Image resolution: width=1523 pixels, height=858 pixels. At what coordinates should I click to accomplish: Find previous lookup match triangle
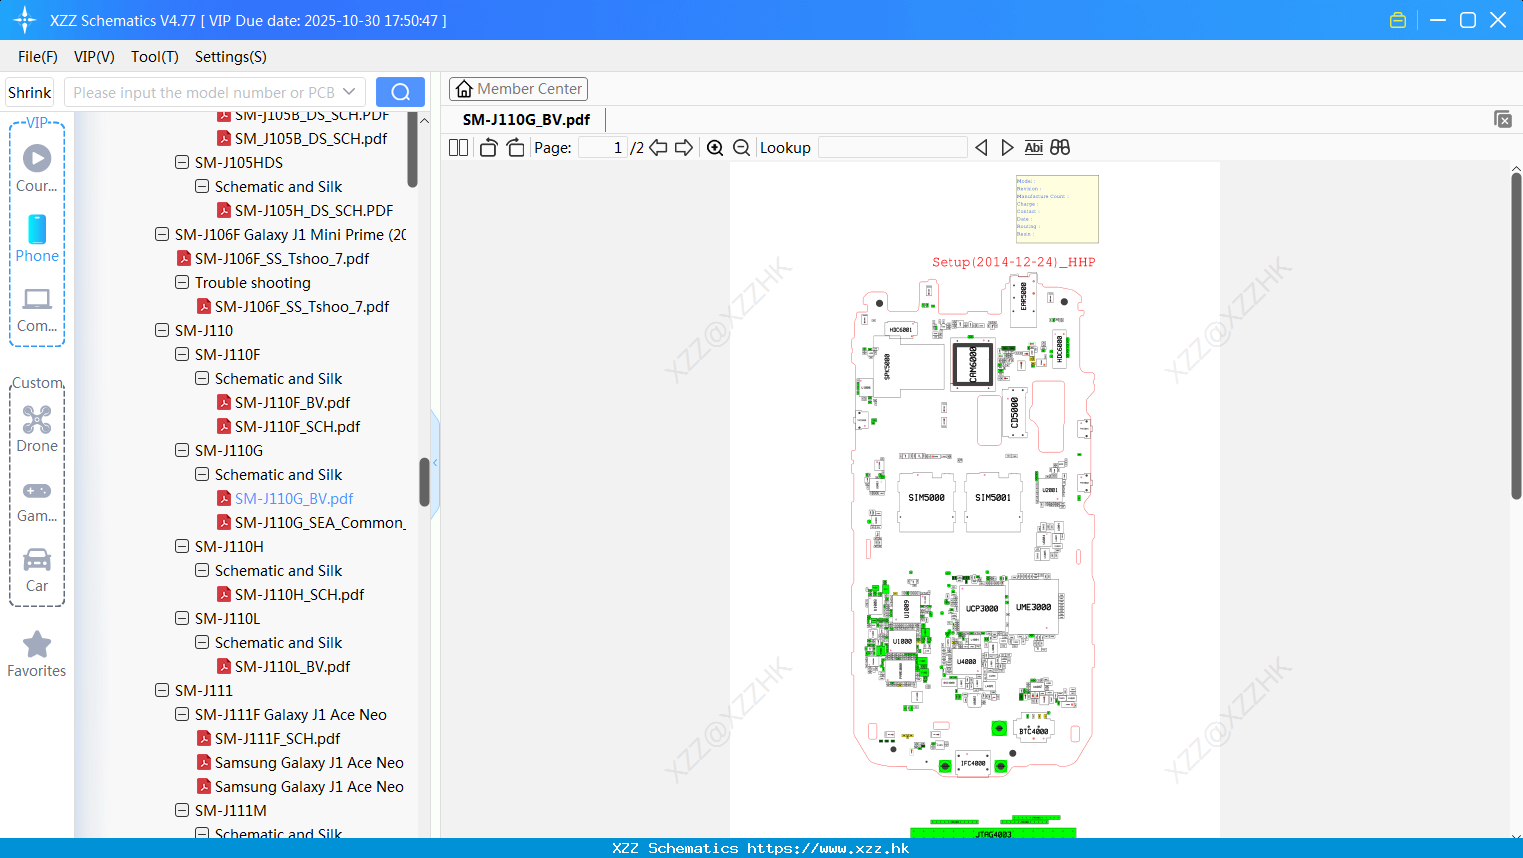(981, 148)
